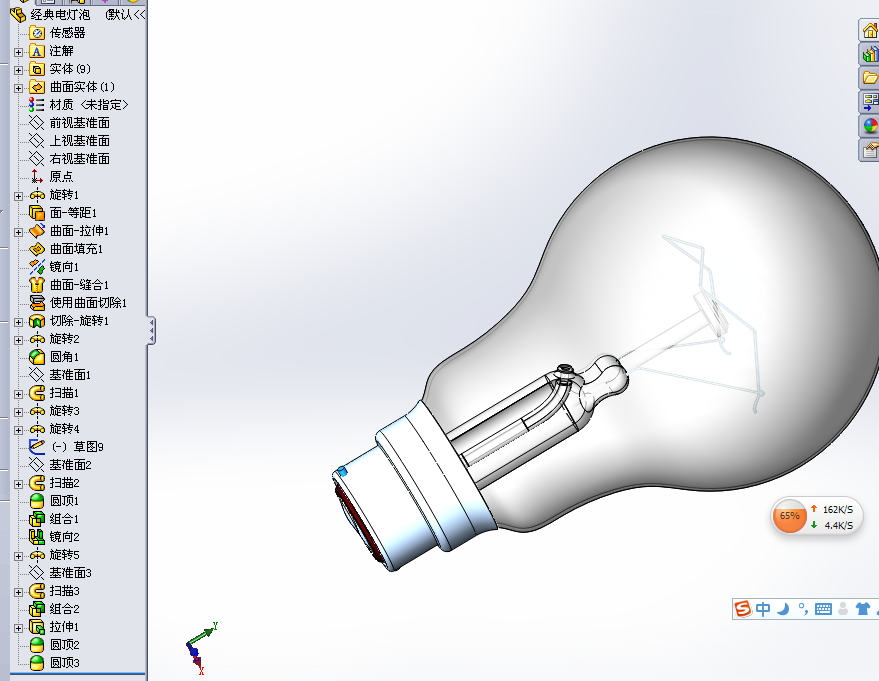The image size is (879, 681).
Task: Expand the 旋转5 feature node
Action: coord(18,556)
